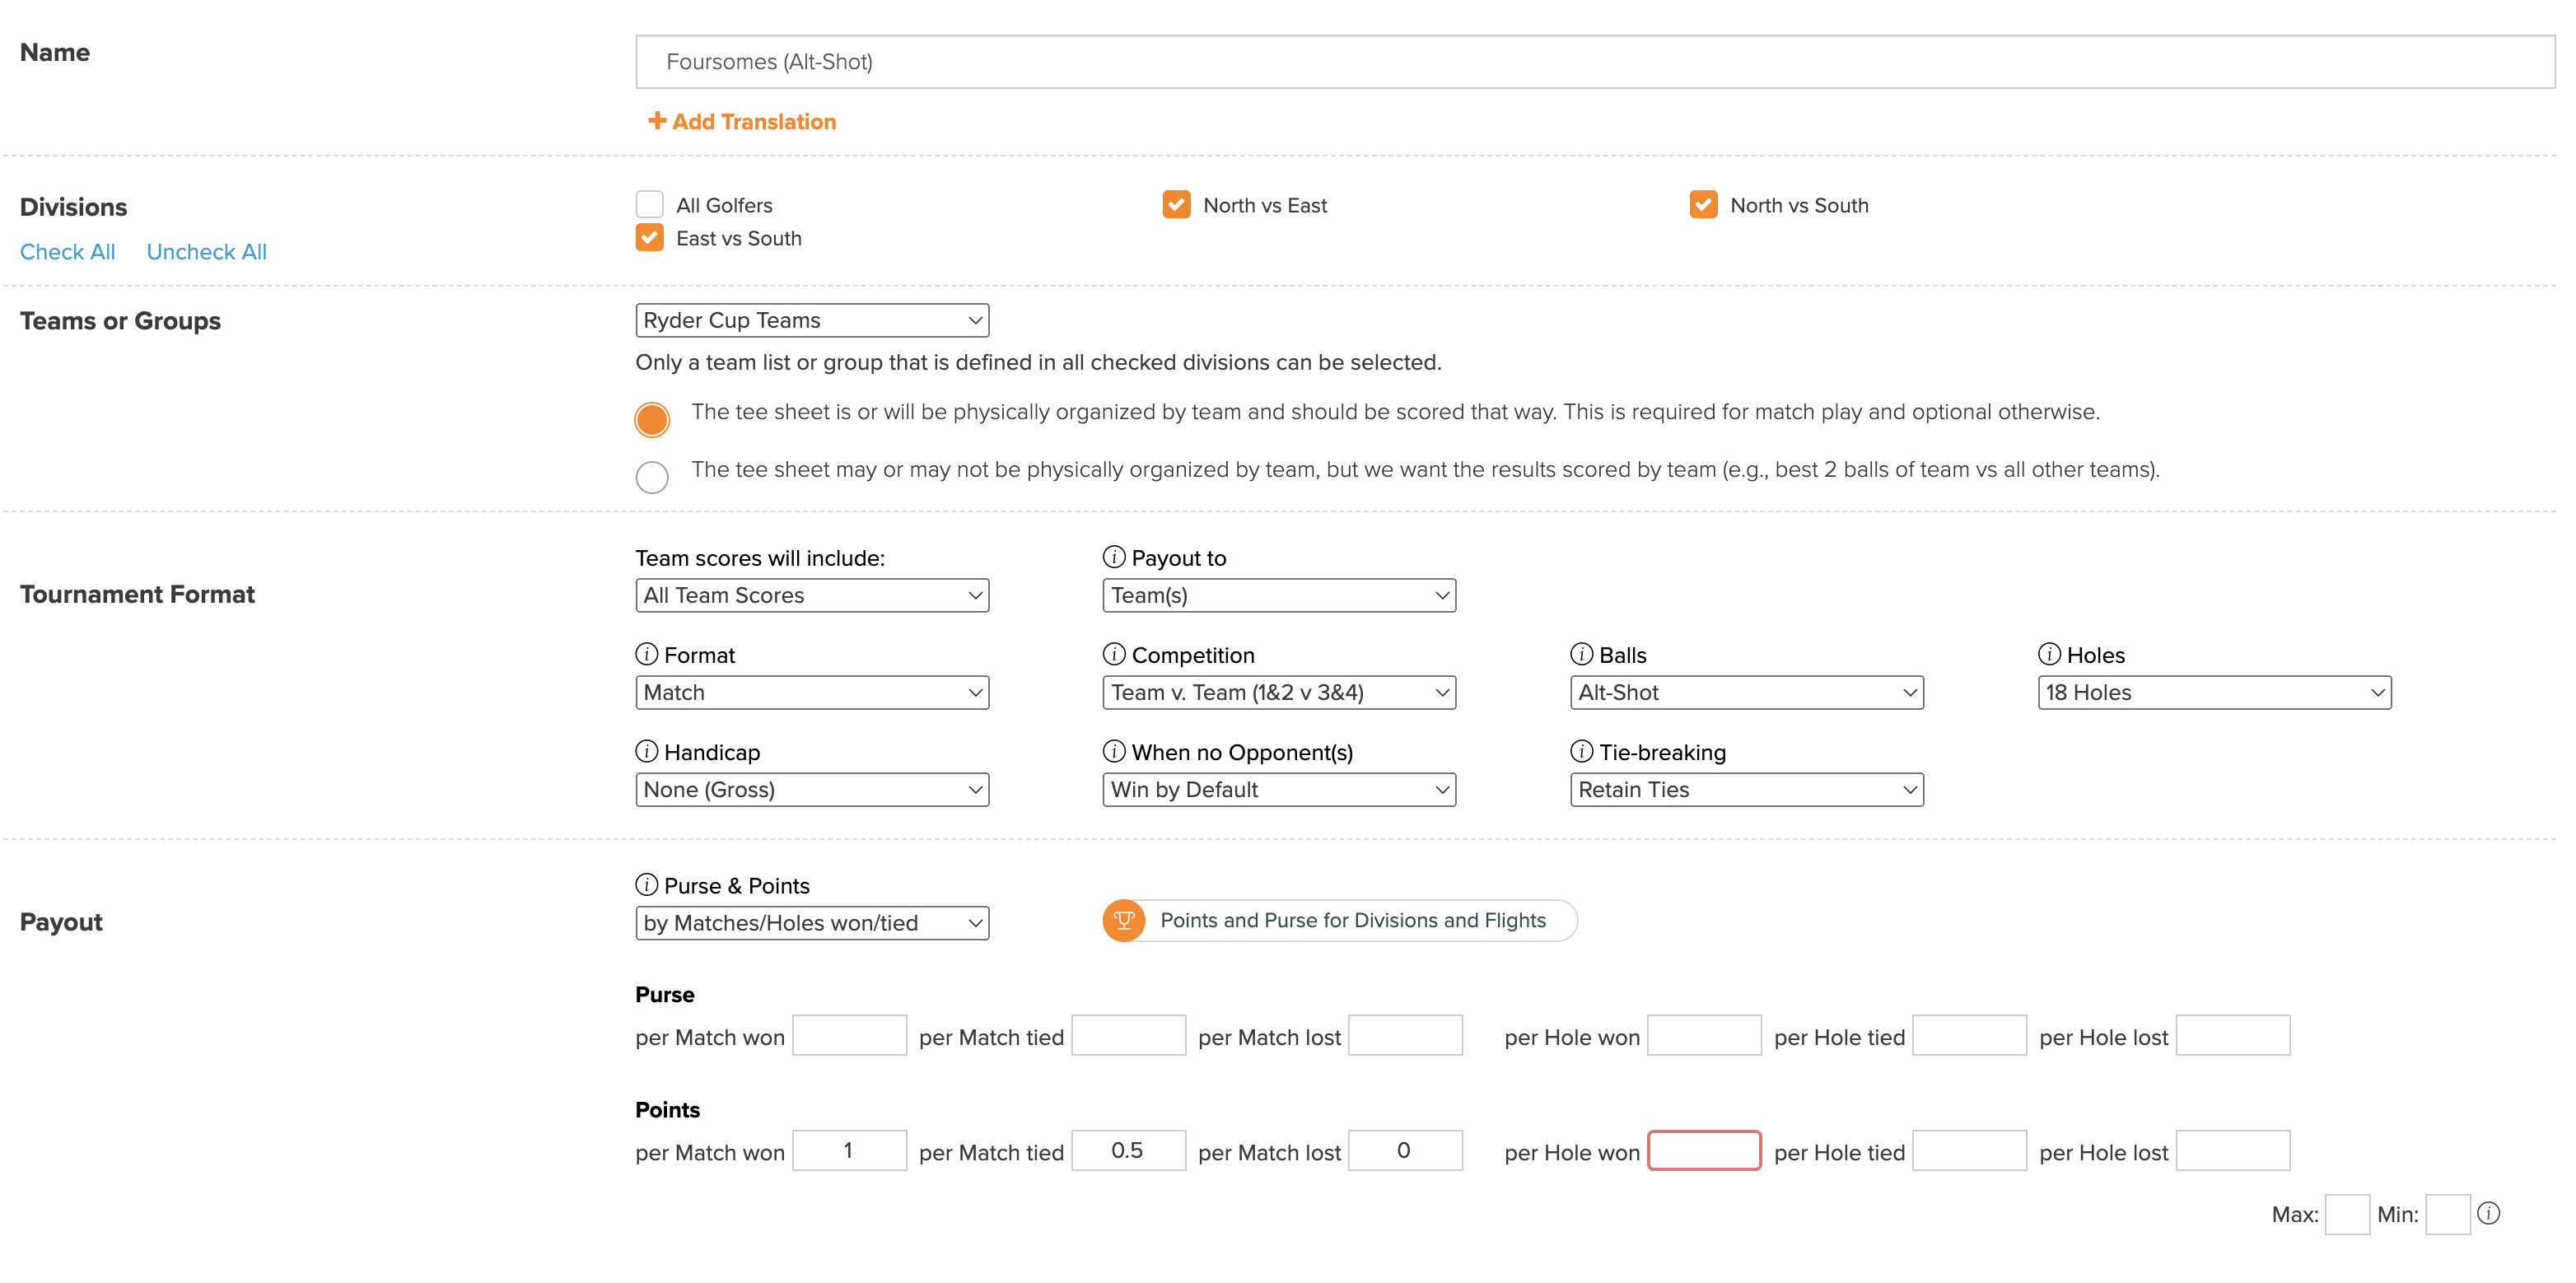Uncheck the North vs East division
This screenshot has height=1283, width=2576.
pos(1176,204)
